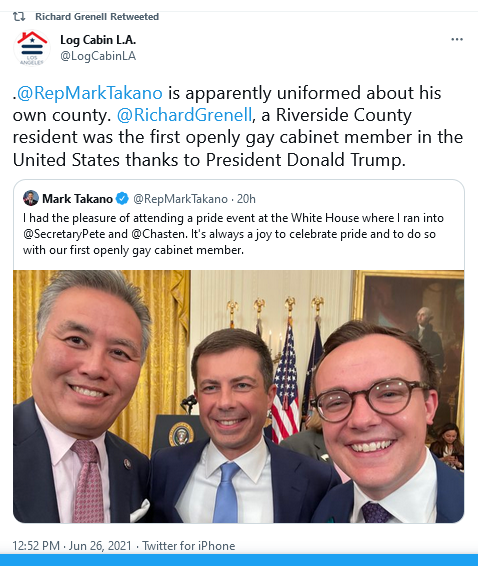Open the @RichardGrenell mention link
The height and width of the screenshot is (566, 478).
(x=184, y=115)
